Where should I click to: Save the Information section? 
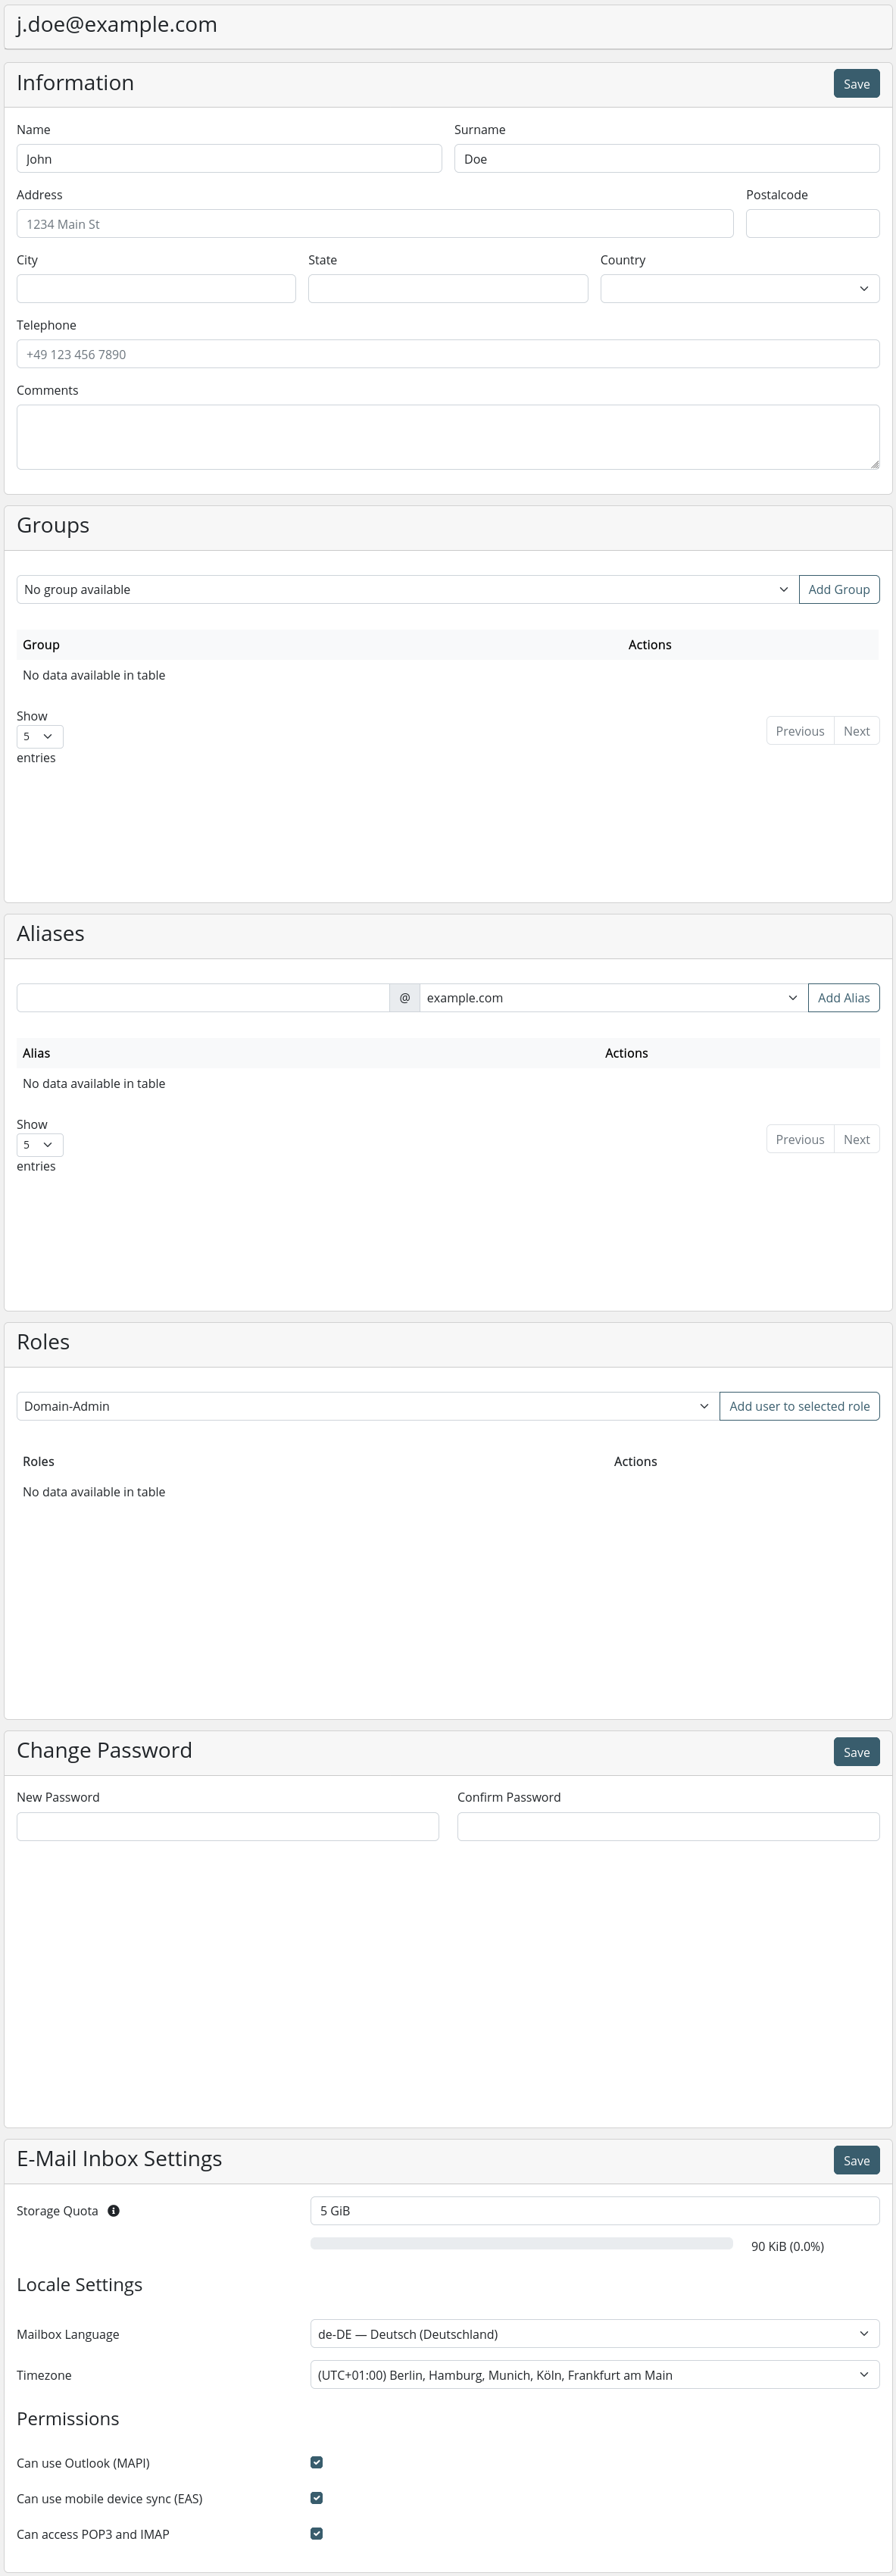tap(856, 84)
